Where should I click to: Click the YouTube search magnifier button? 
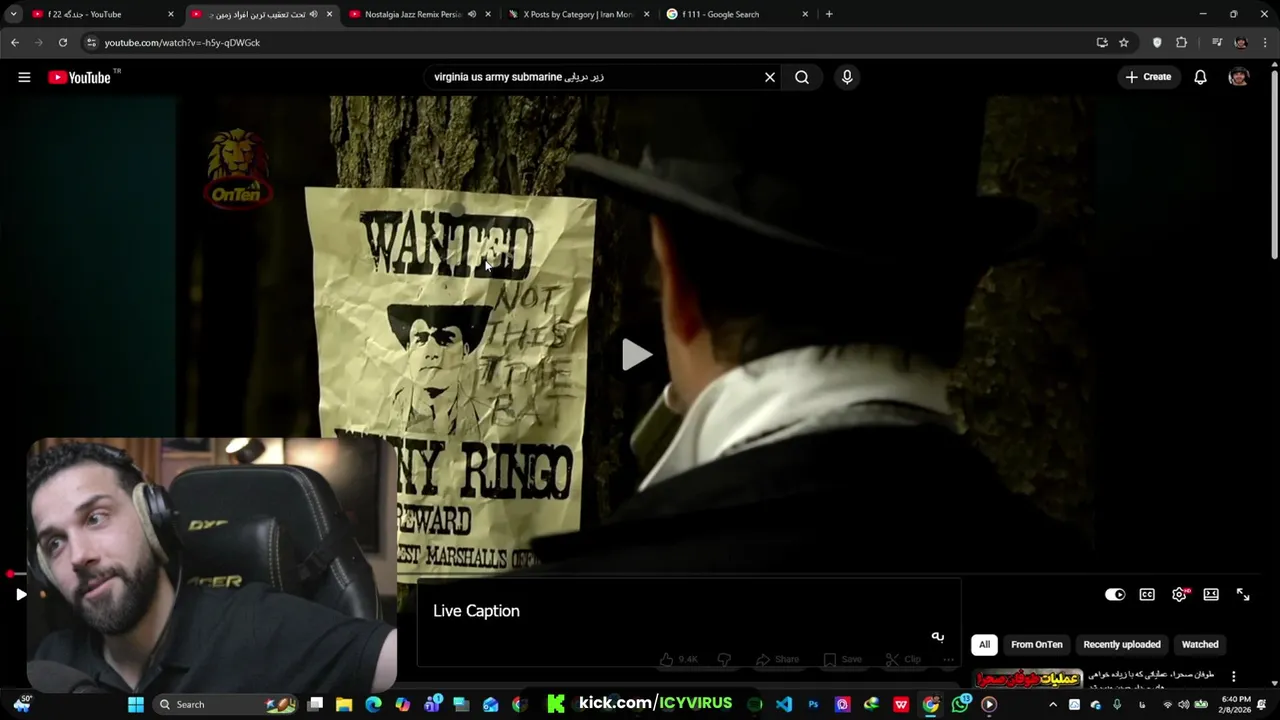(x=802, y=77)
